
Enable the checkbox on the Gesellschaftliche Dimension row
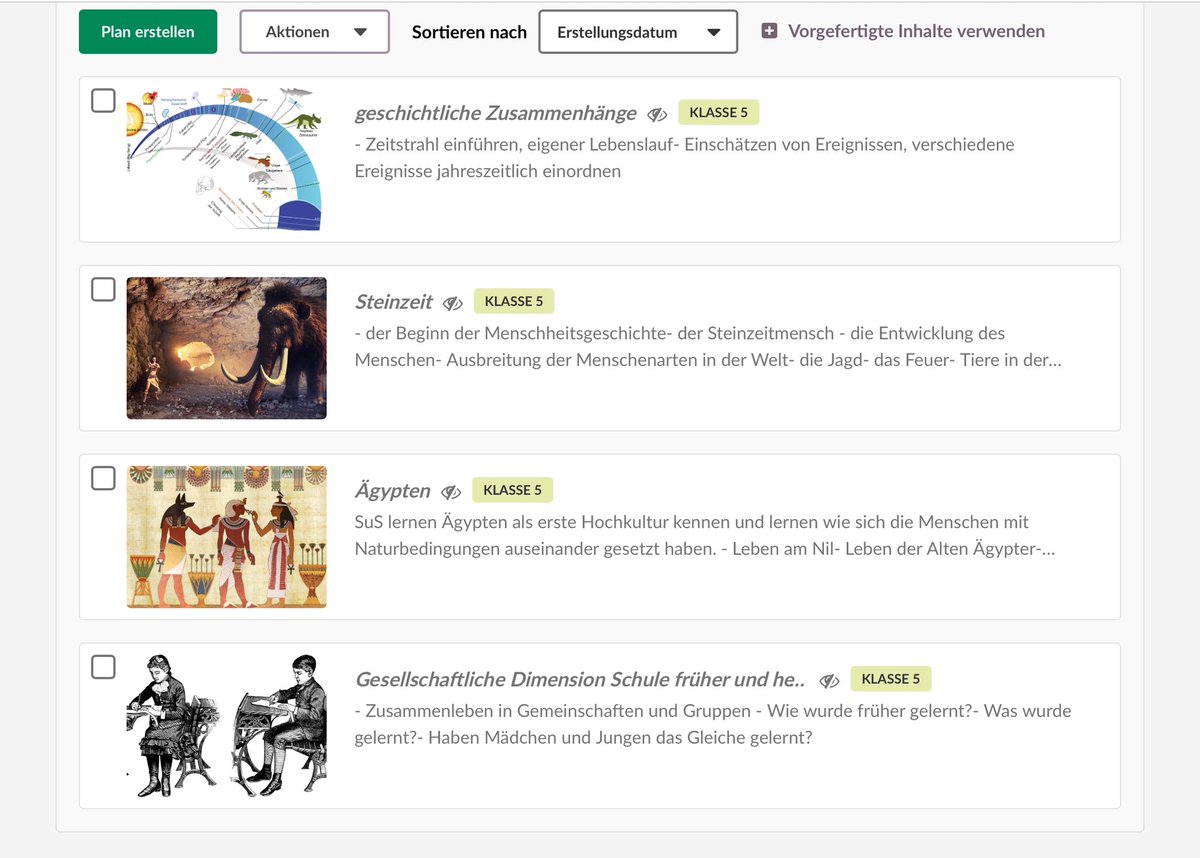pyautogui.click(x=103, y=667)
